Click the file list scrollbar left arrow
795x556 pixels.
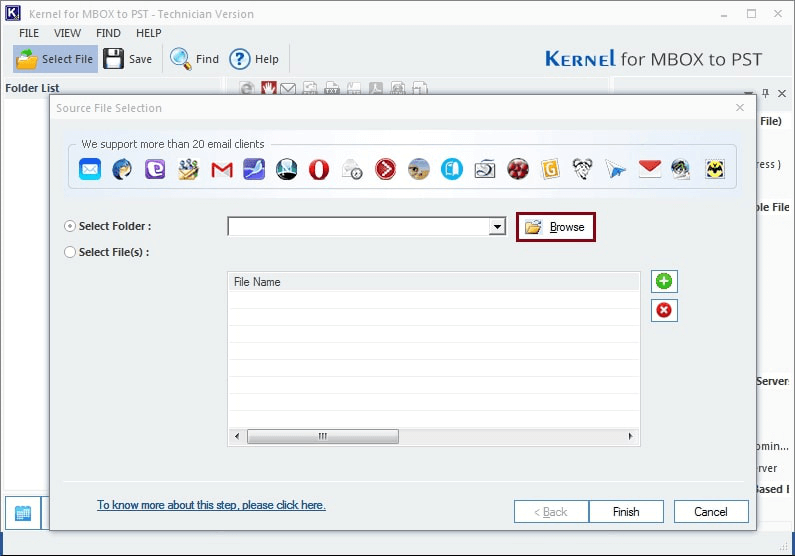click(x=237, y=436)
